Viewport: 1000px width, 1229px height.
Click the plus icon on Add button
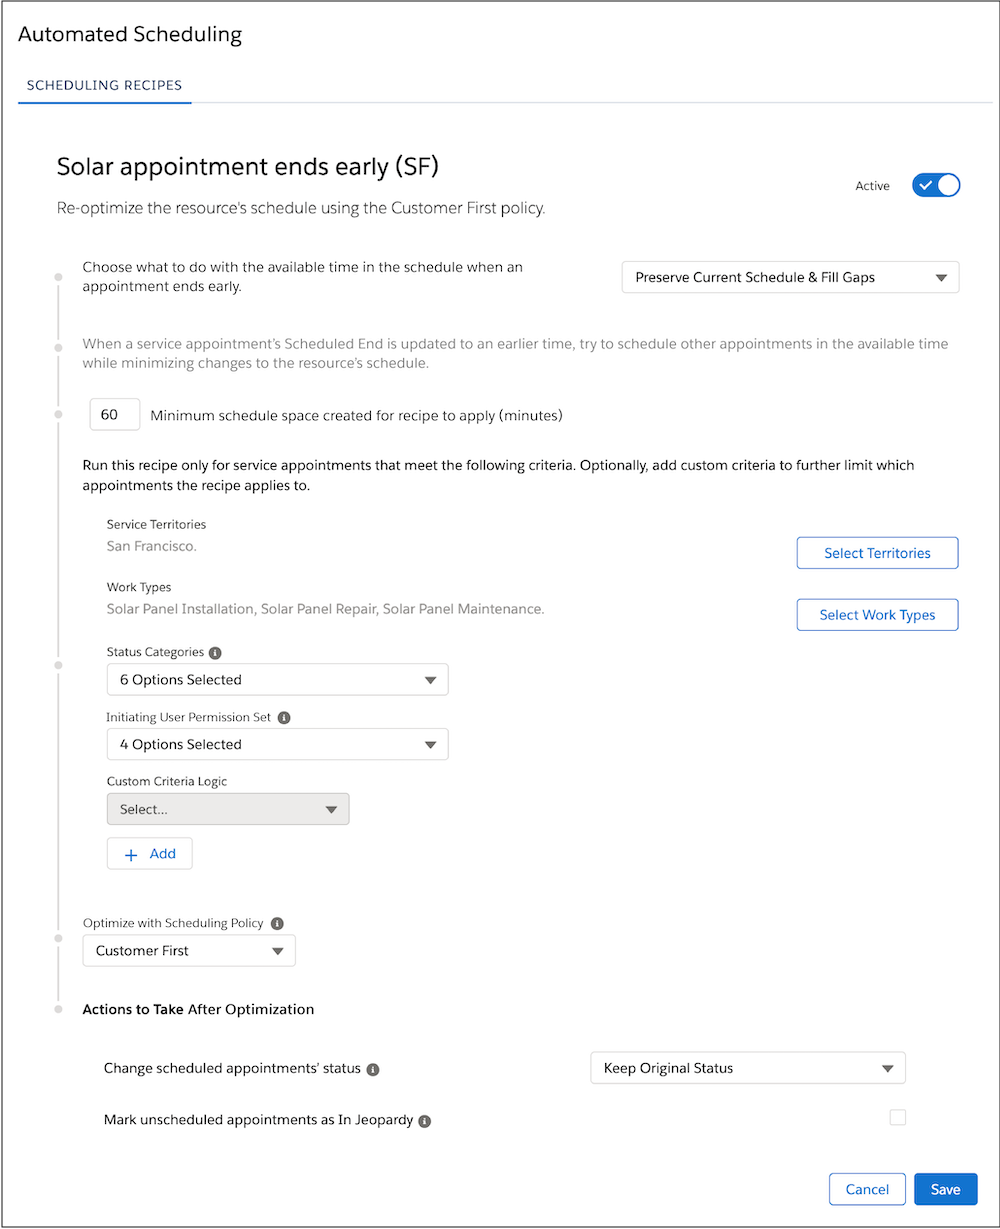pos(130,855)
